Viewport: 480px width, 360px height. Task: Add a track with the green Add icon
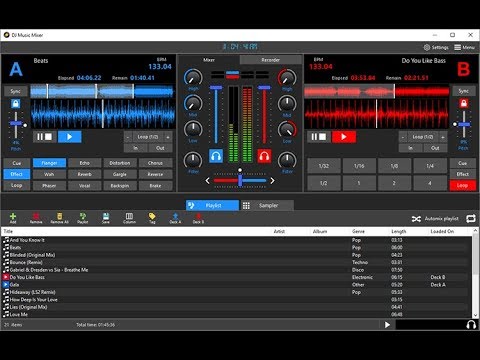[13, 218]
